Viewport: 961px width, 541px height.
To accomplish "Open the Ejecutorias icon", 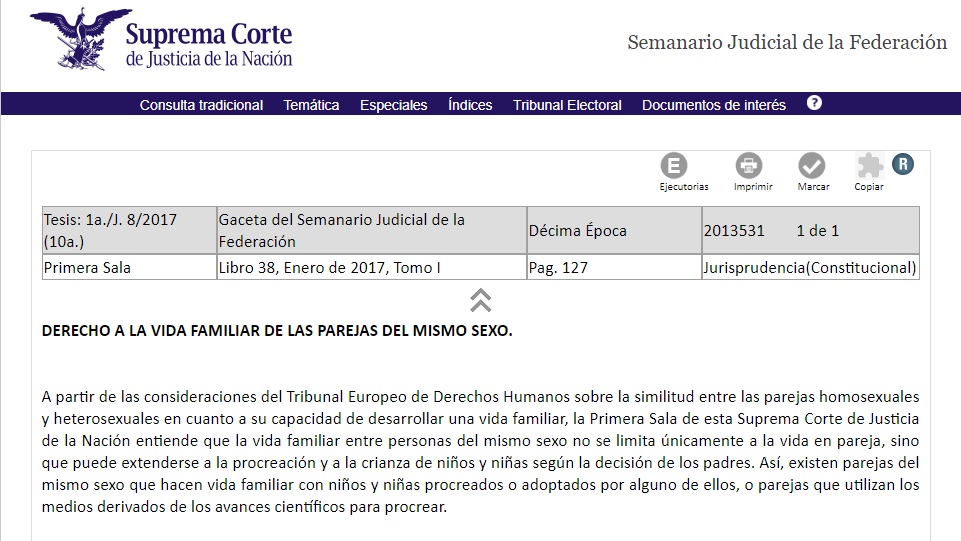I will pyautogui.click(x=675, y=166).
